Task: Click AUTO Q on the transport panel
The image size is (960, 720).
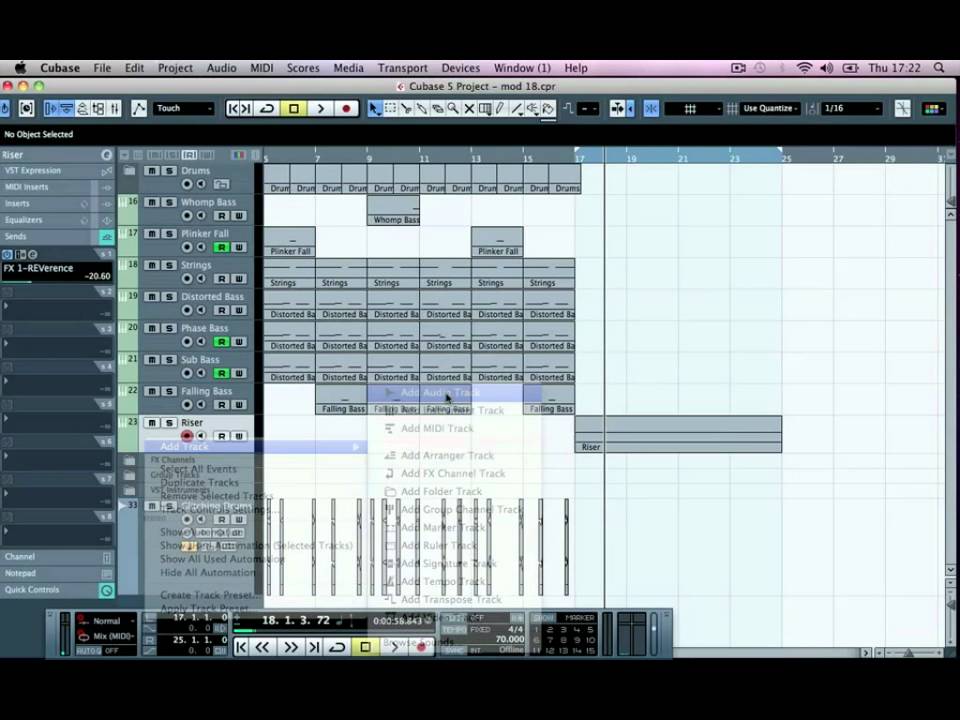Action: click(88, 651)
